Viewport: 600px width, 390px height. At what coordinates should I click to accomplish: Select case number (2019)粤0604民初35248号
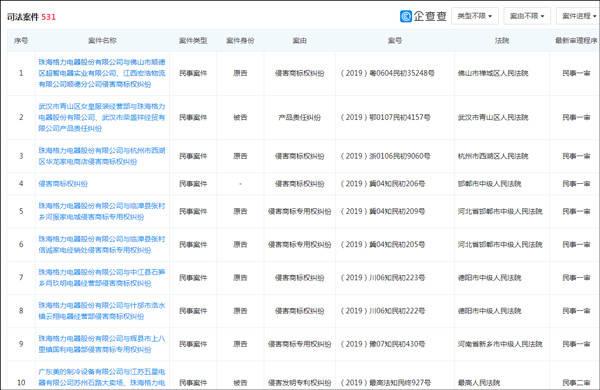coord(387,73)
